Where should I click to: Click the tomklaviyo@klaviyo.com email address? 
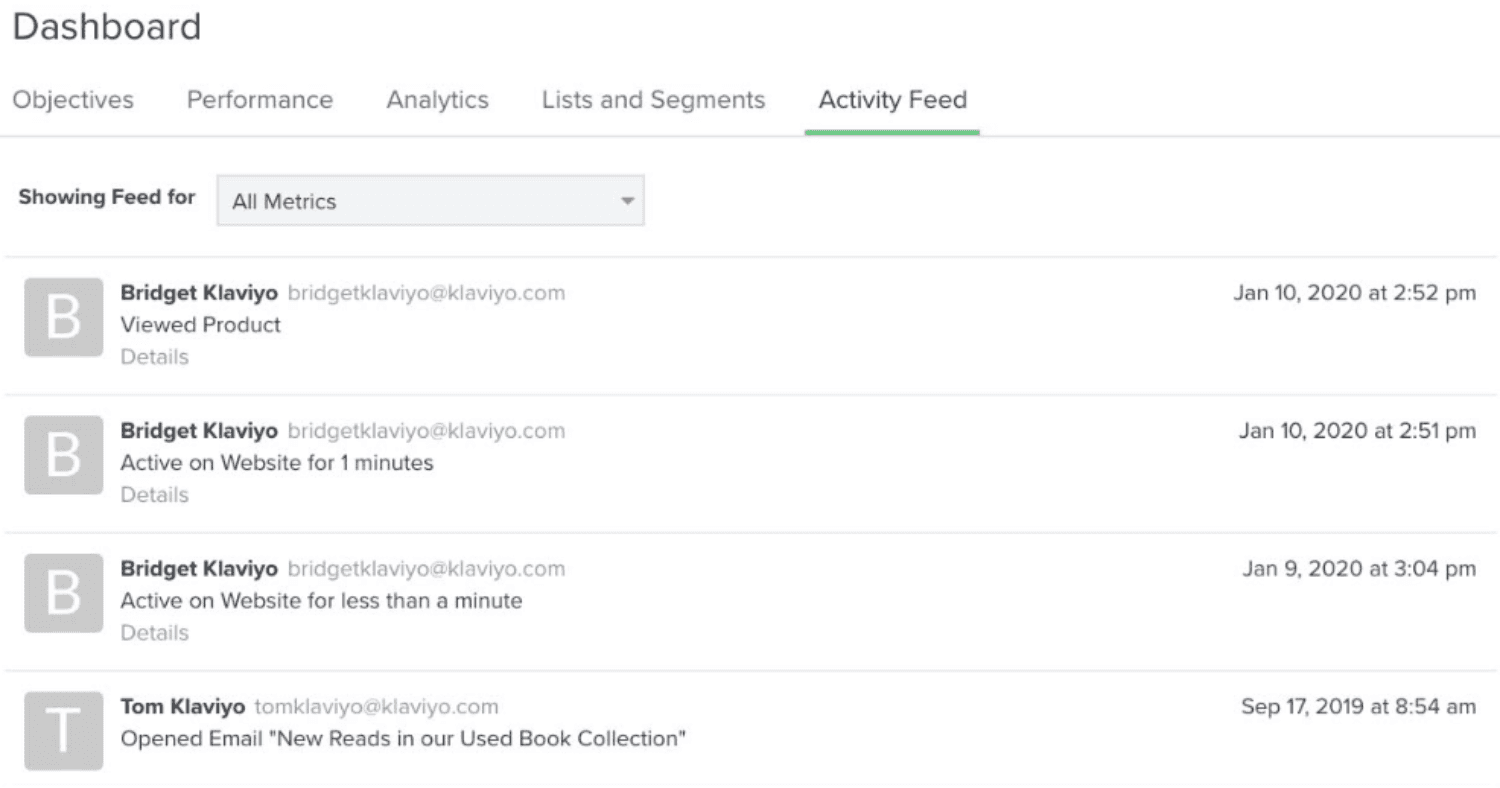pyautogui.click(x=377, y=707)
